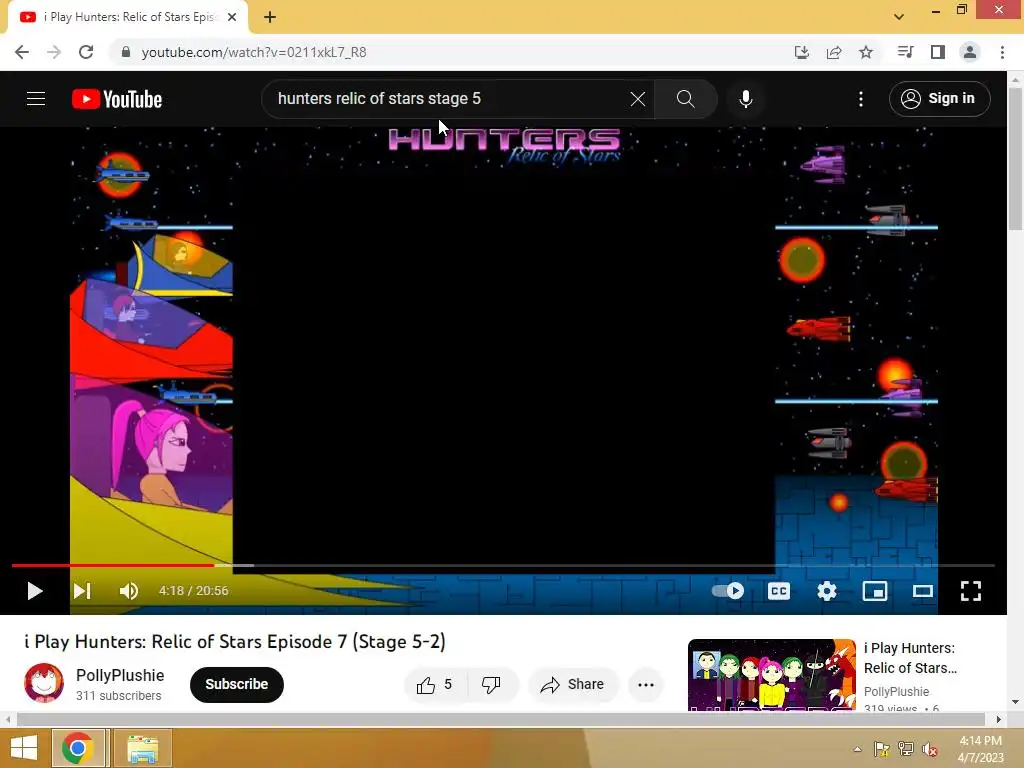Clear the search box with X
This screenshot has width=1024, height=768.
637,99
